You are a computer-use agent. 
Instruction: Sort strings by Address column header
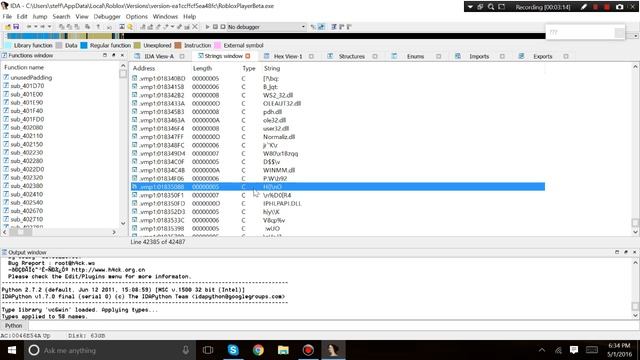[144, 68]
